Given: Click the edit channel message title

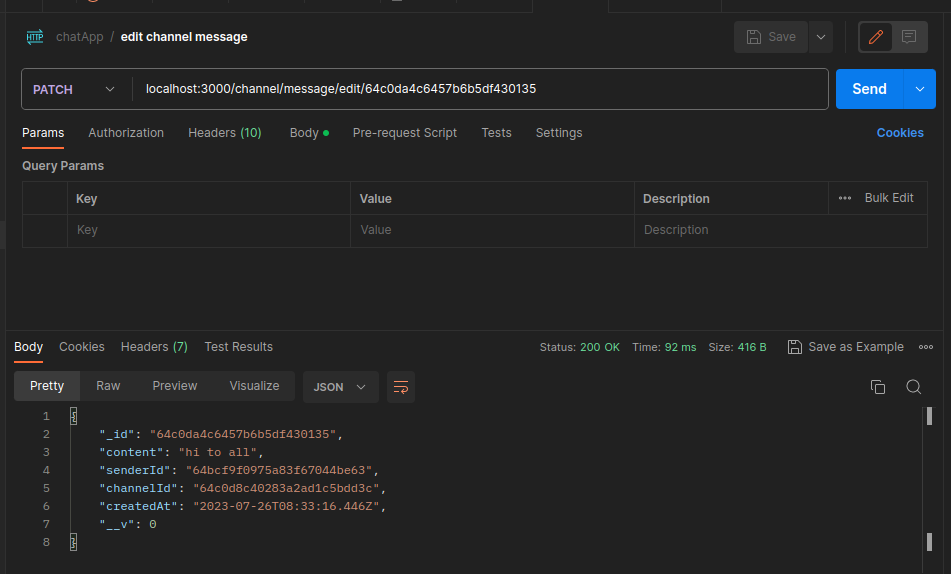Looking at the screenshot, I should (184, 37).
